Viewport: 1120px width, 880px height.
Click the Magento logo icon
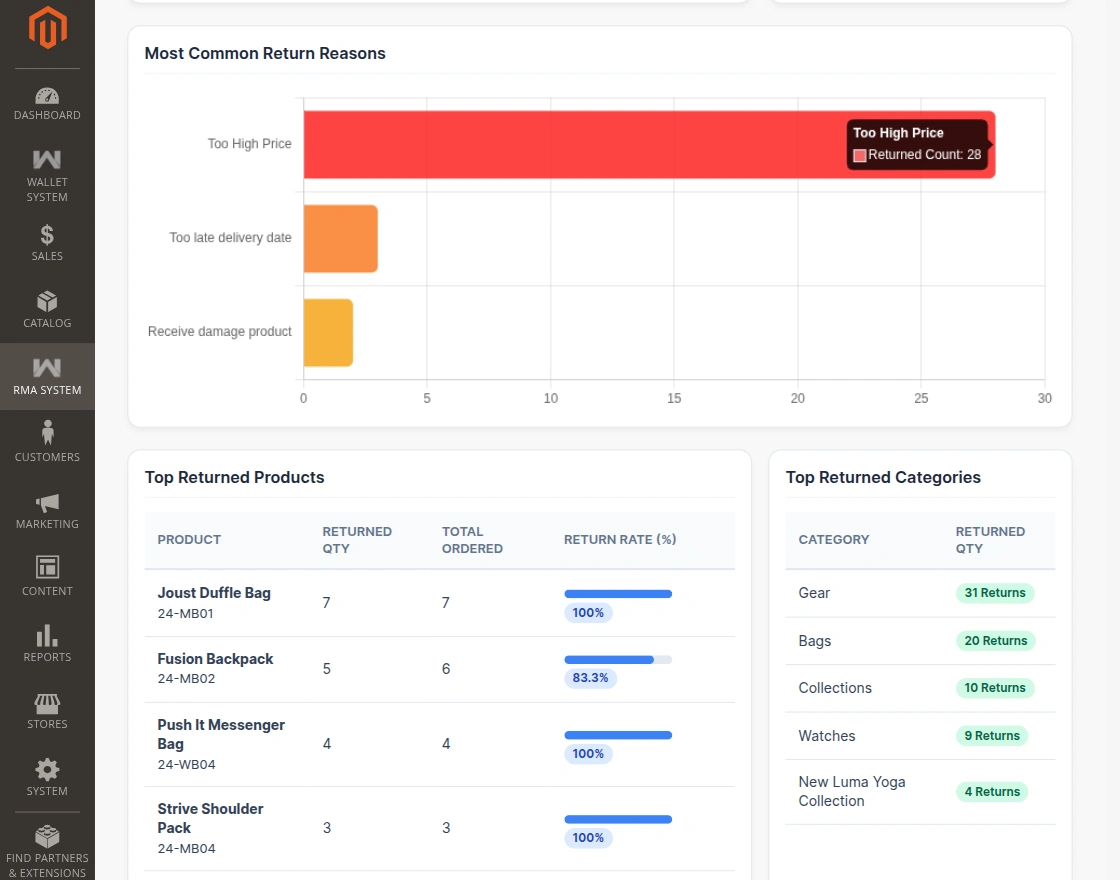[47, 27]
